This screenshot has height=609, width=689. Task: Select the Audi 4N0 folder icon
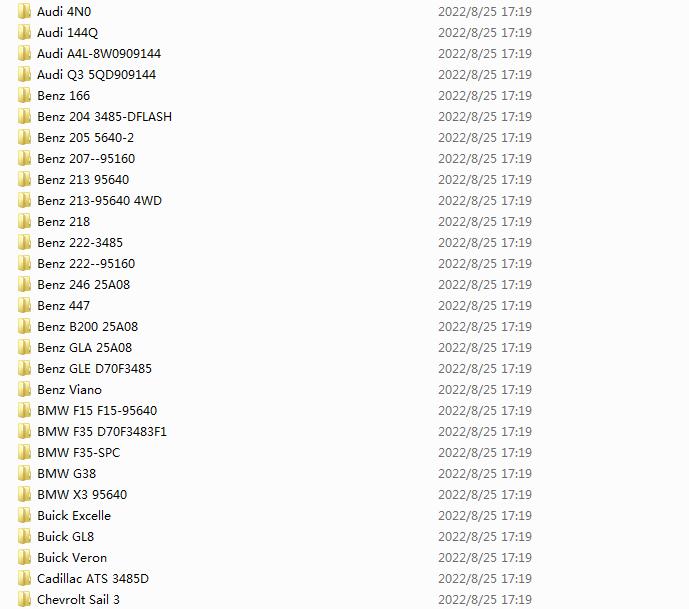(x=24, y=11)
